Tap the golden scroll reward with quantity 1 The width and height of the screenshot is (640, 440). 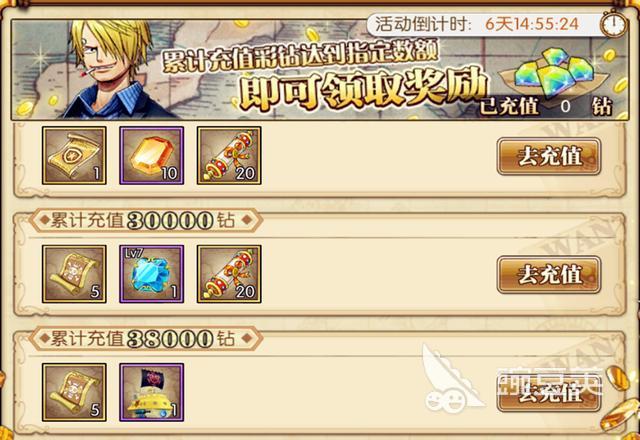(x=74, y=156)
